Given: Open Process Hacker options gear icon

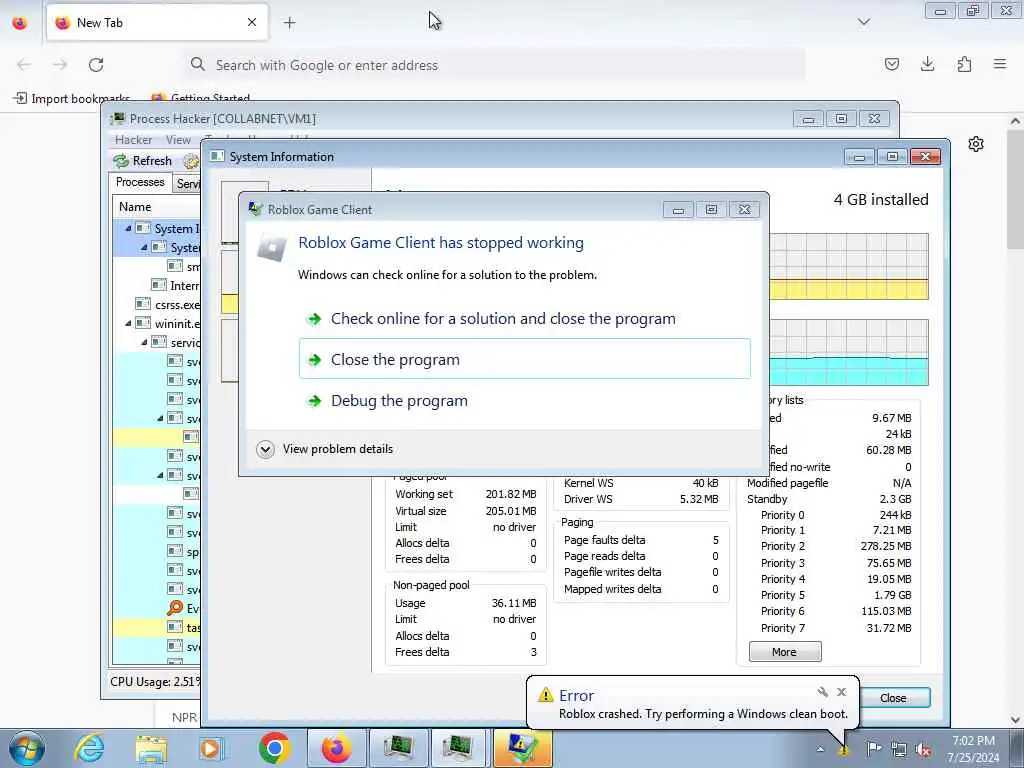Looking at the screenshot, I should 191,161.
